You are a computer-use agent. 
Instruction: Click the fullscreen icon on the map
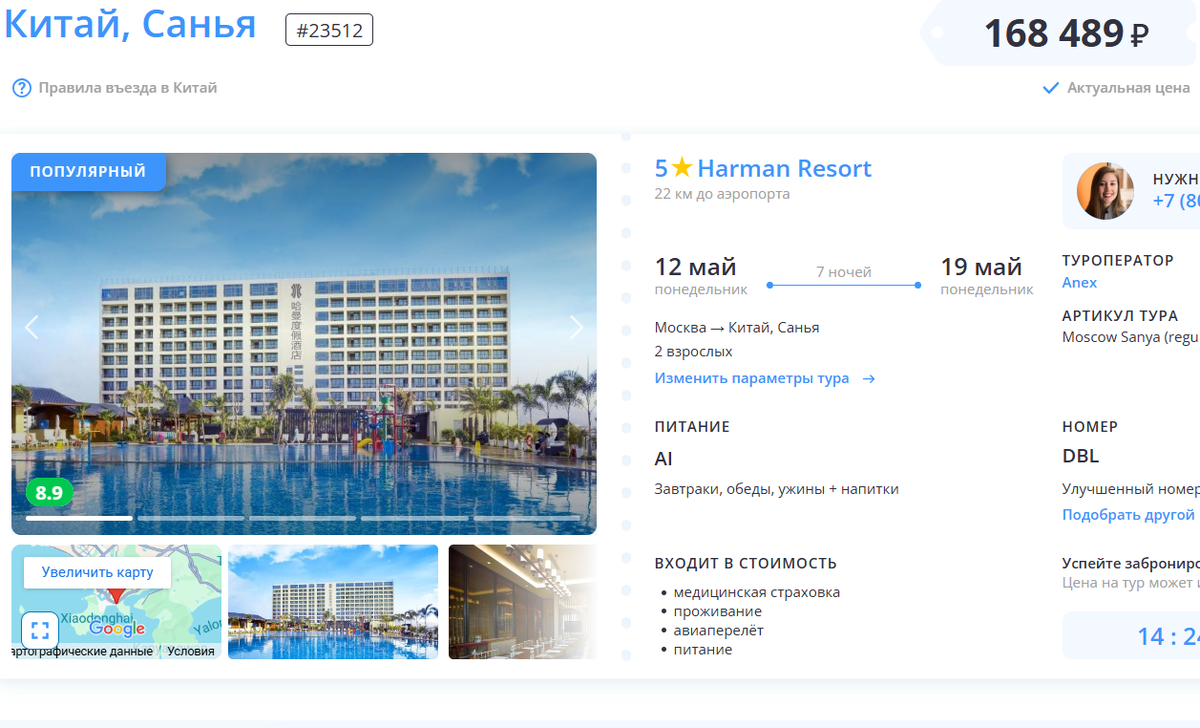[x=40, y=629]
